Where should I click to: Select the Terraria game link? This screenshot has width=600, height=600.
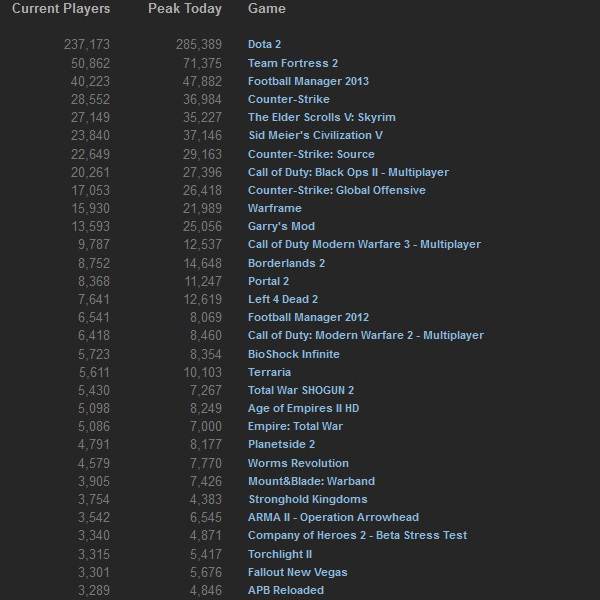[x=269, y=372]
